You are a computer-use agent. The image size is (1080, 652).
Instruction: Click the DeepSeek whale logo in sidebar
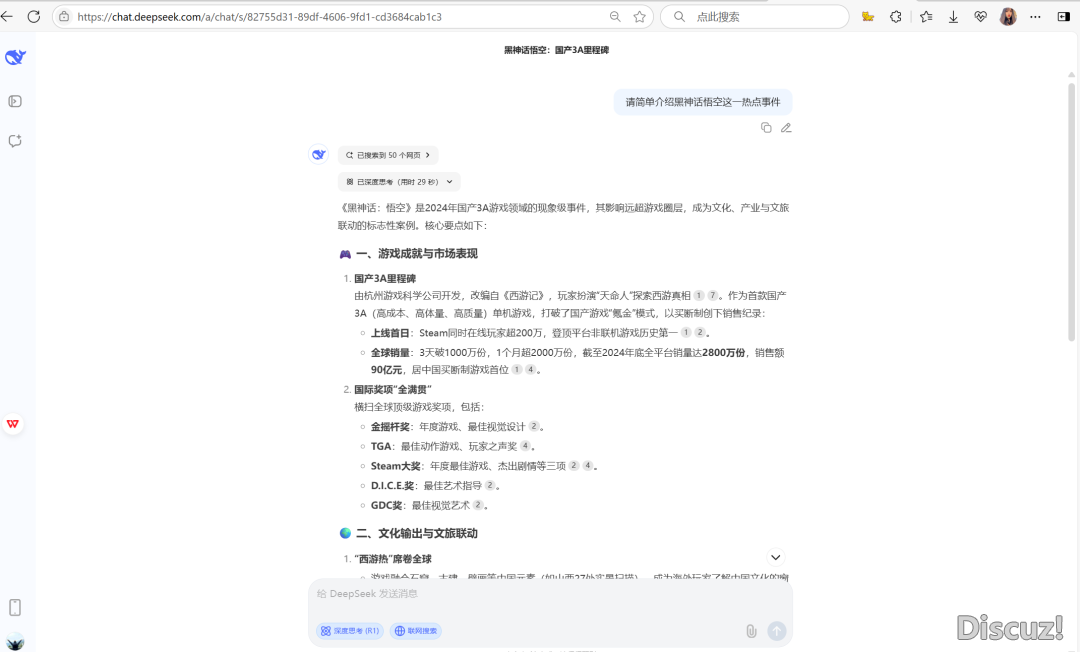click(x=15, y=58)
